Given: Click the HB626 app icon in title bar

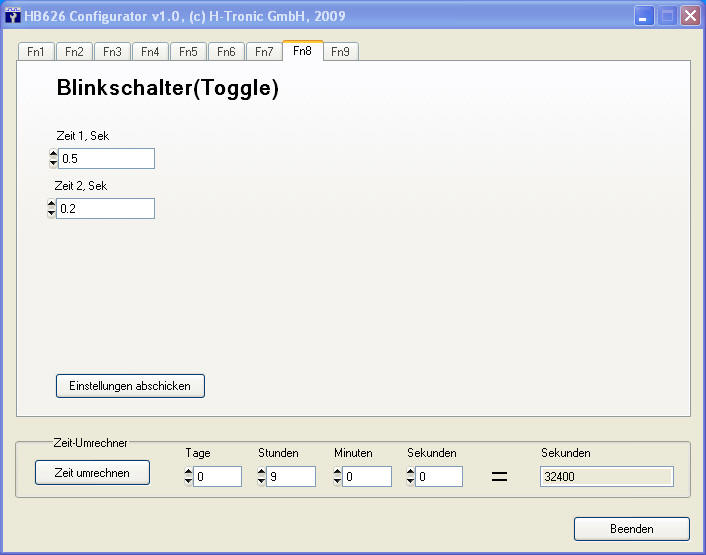Looking at the screenshot, I should 13,16.
